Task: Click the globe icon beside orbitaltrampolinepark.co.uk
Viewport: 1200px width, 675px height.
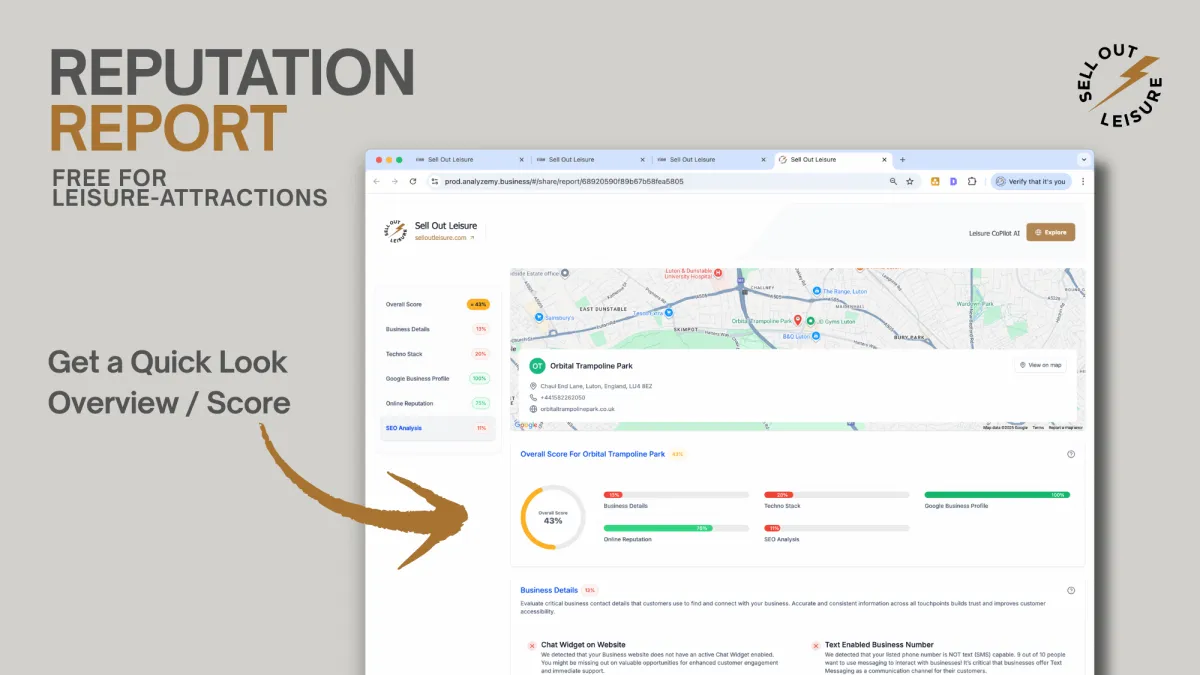Action: [534, 409]
